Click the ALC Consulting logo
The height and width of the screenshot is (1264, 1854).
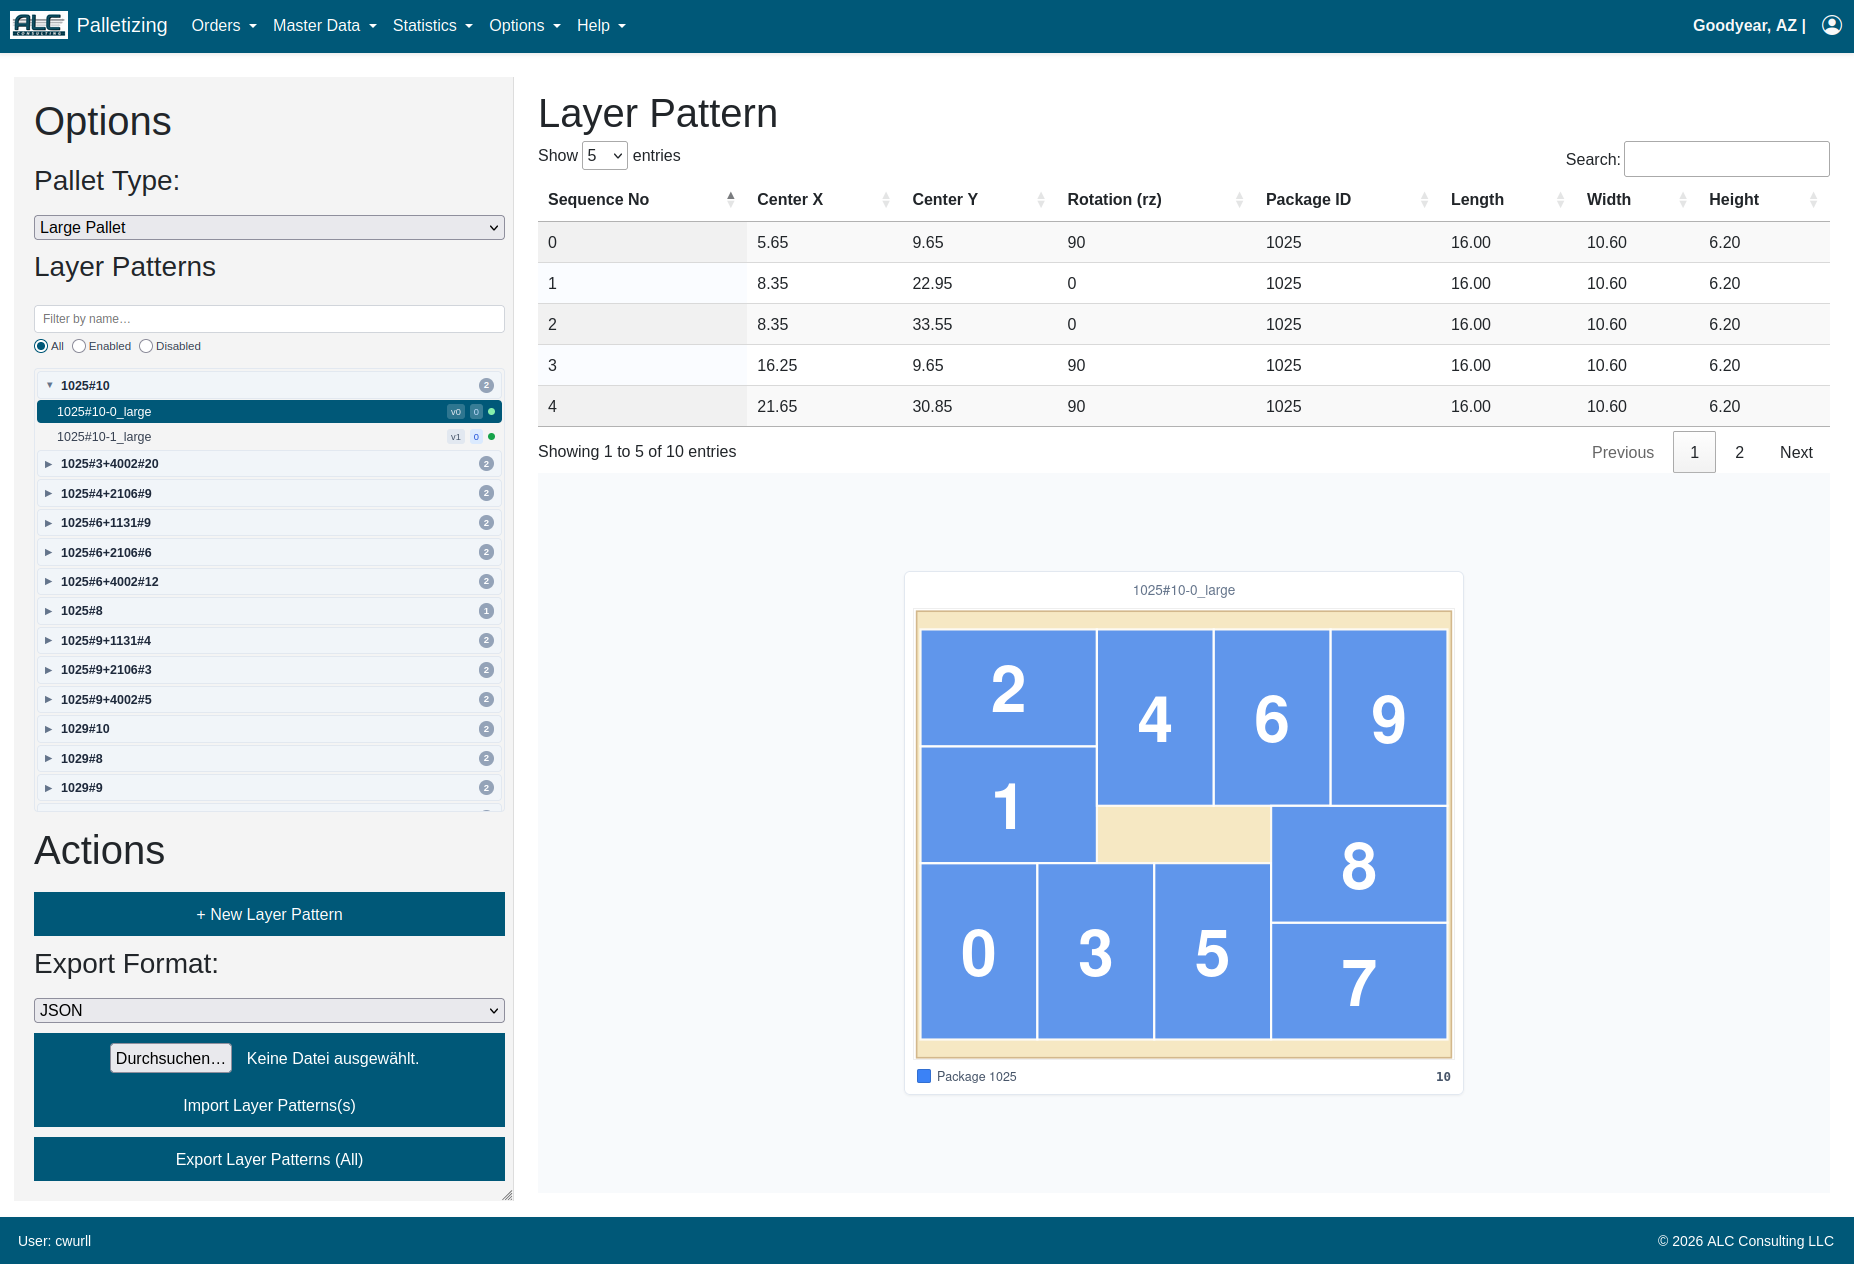click(39, 25)
